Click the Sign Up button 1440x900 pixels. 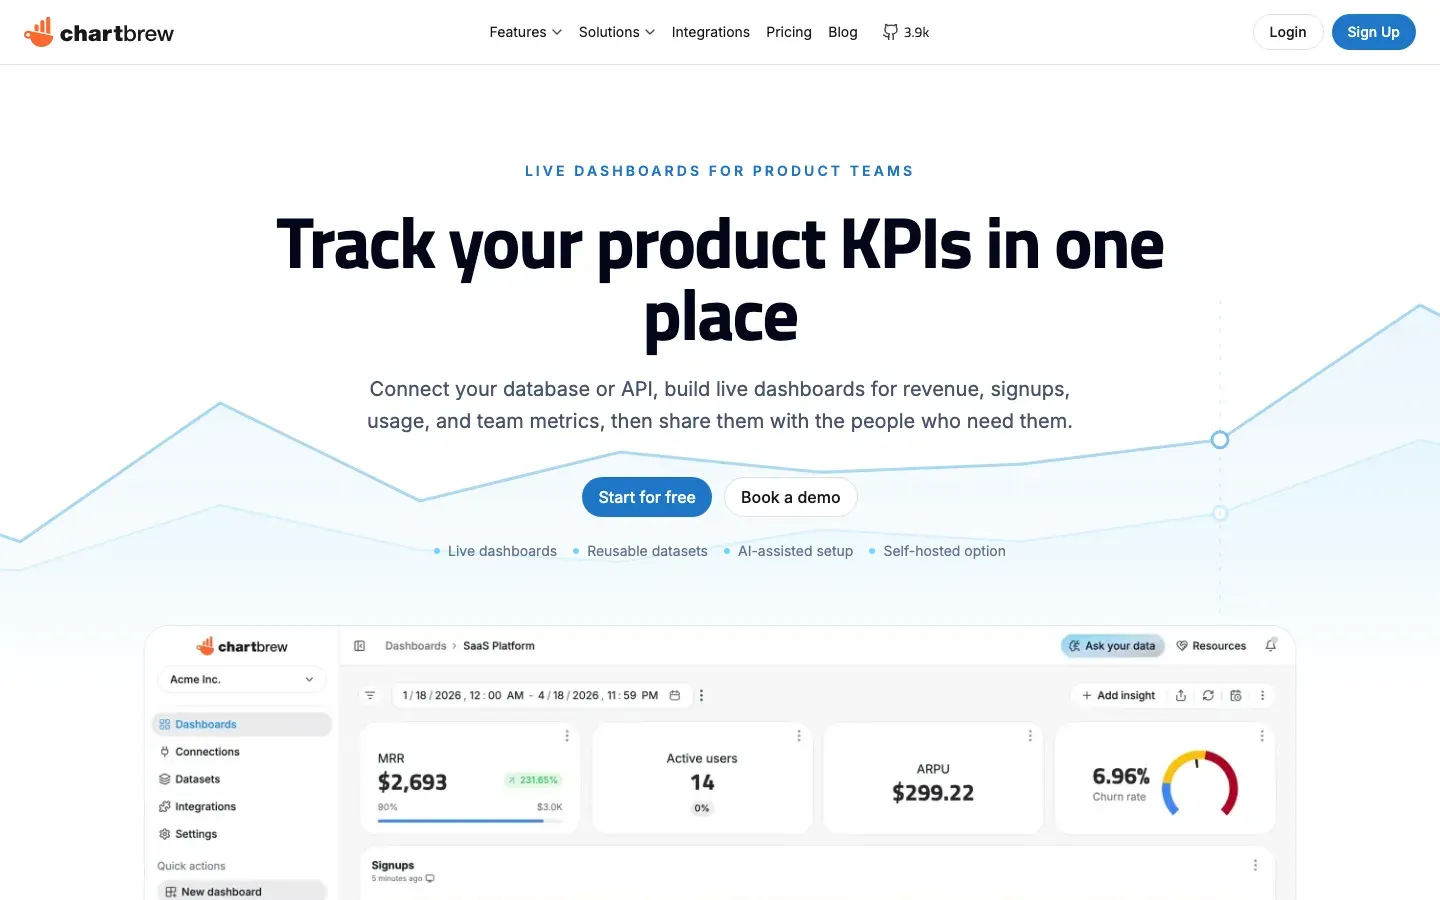tap(1374, 32)
